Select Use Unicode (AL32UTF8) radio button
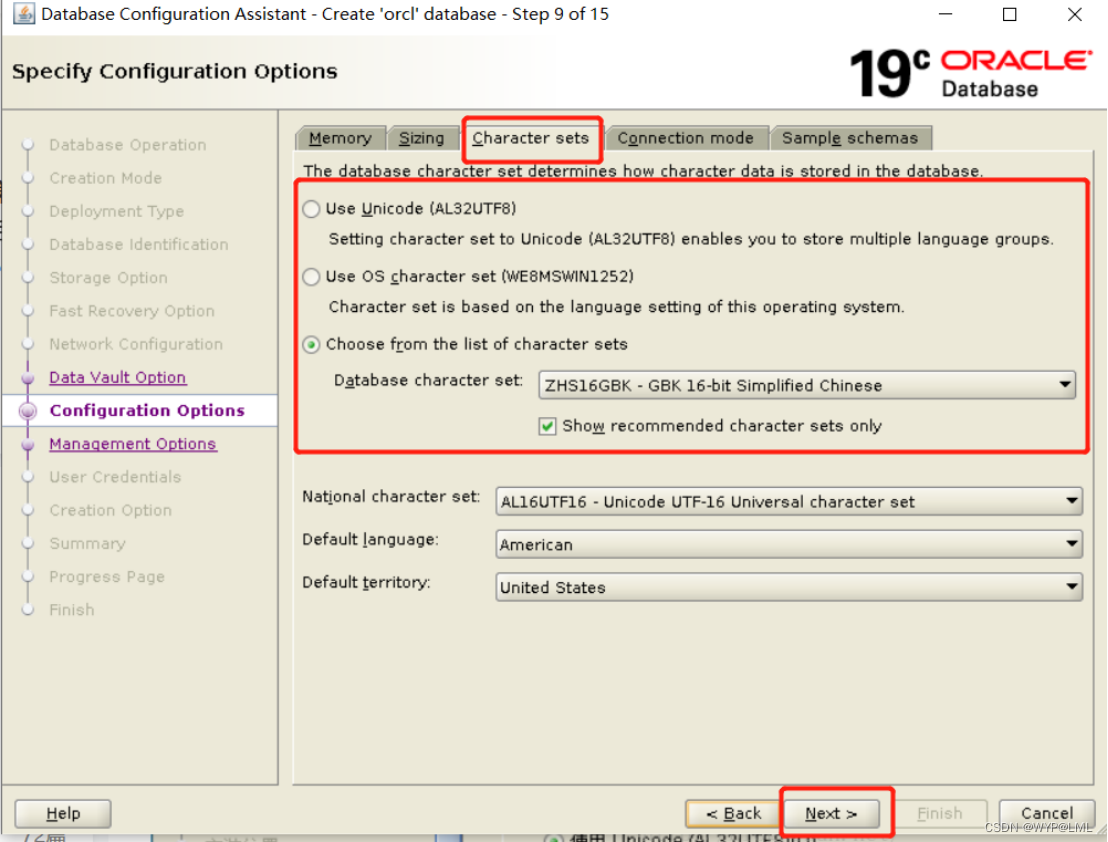 point(311,209)
